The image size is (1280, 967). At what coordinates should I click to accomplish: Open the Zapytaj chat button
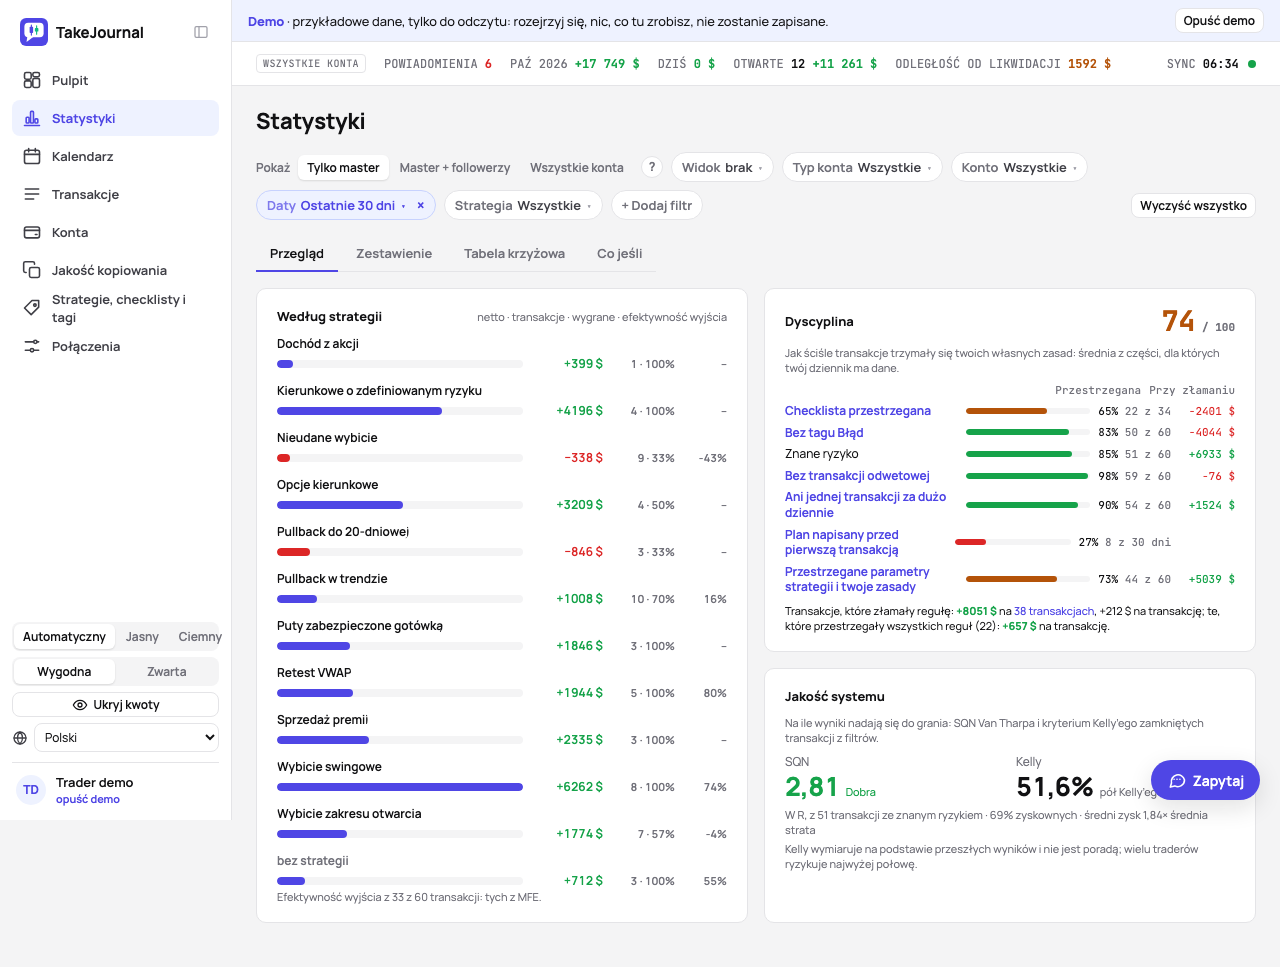[1205, 781]
